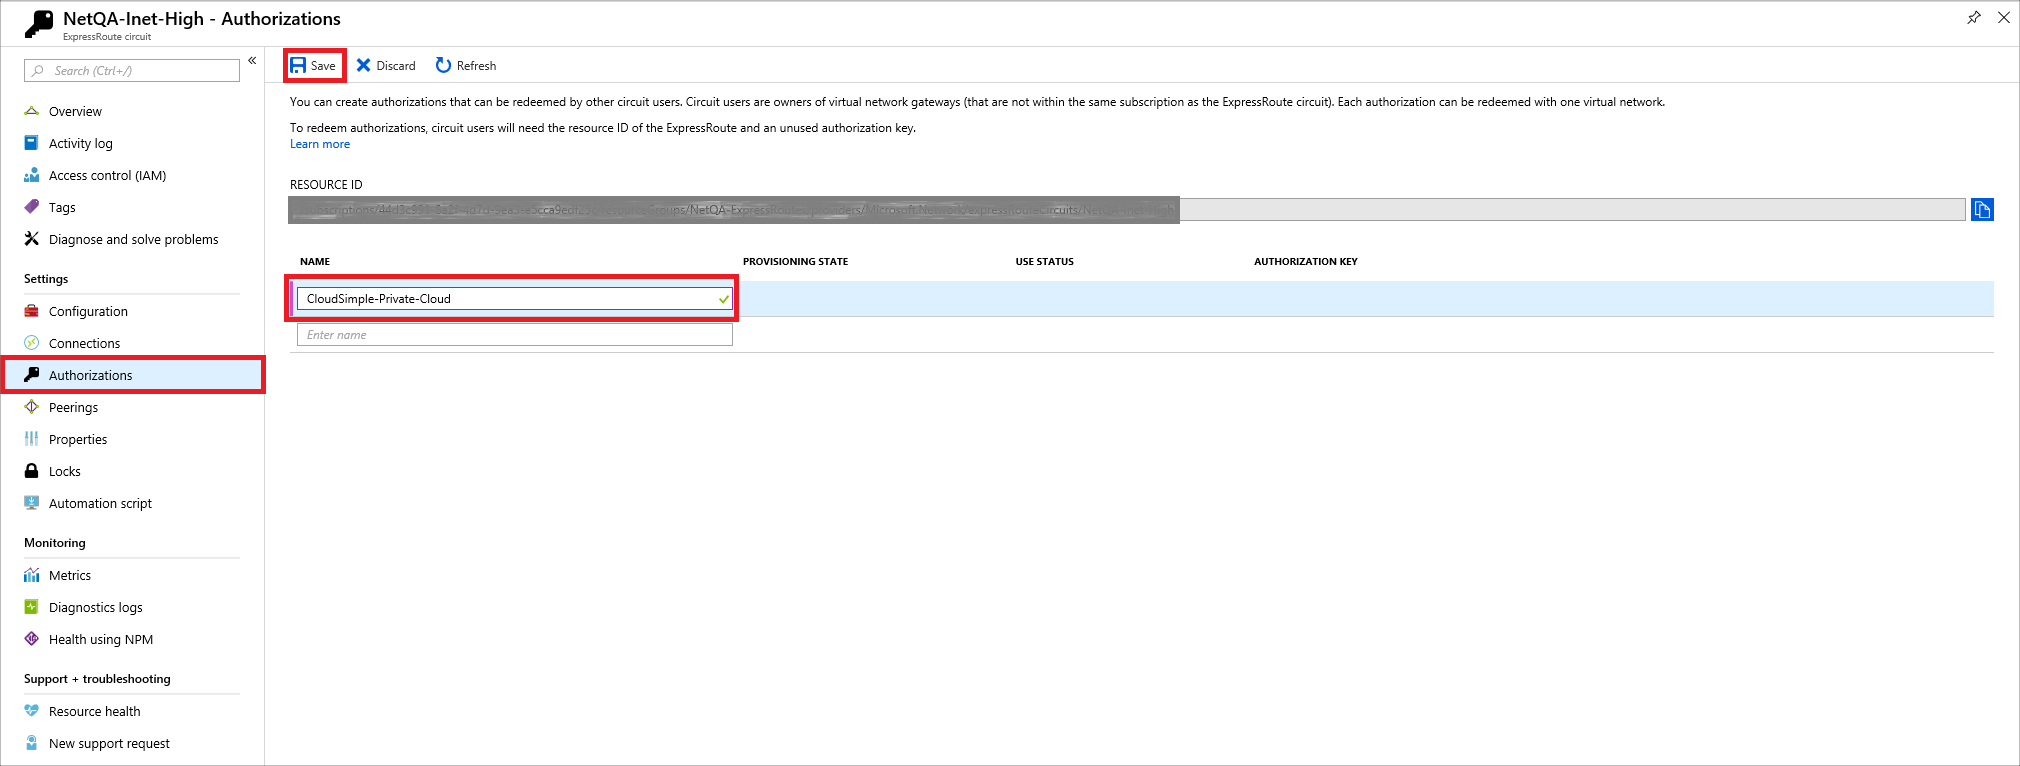Click the USE STATUS column header
2020x766 pixels.
(x=1044, y=262)
